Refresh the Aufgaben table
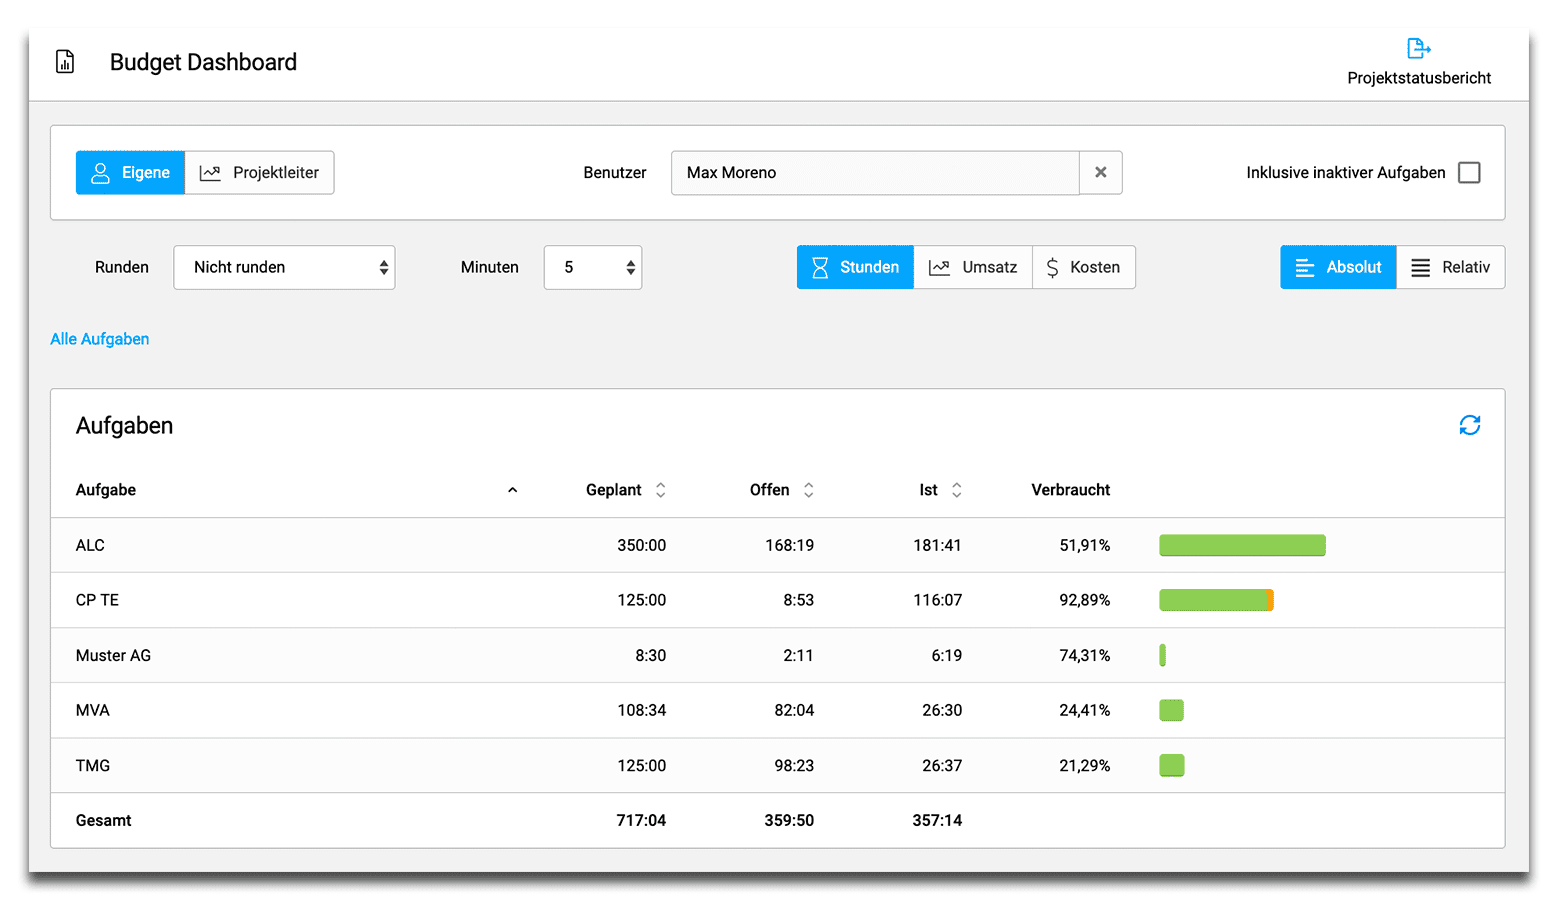Screen dimensions: 1560x900 [1469, 425]
